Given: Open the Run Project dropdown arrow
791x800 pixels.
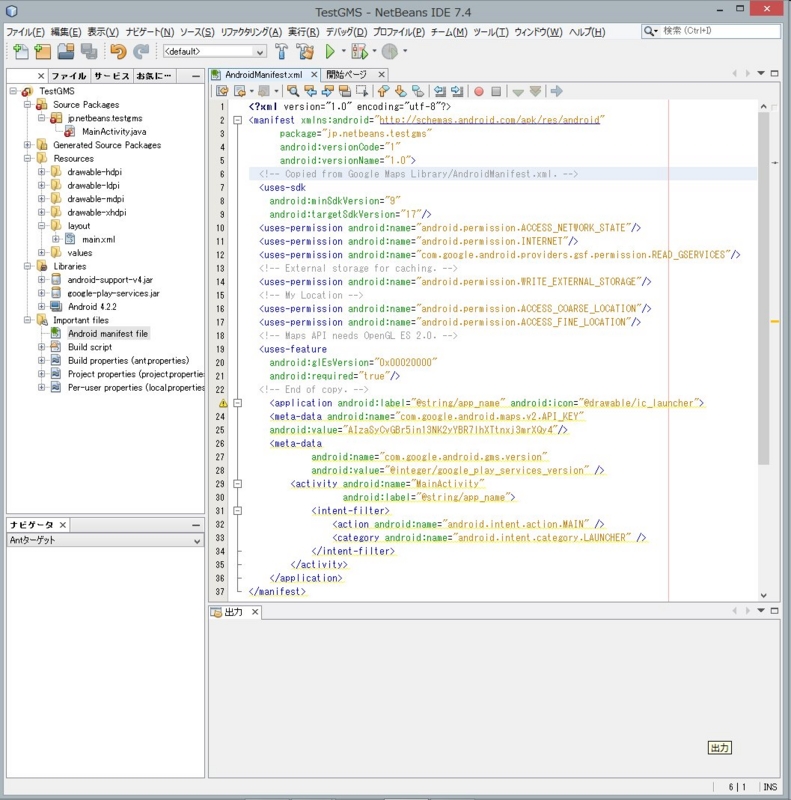Looking at the screenshot, I should pos(343,51).
